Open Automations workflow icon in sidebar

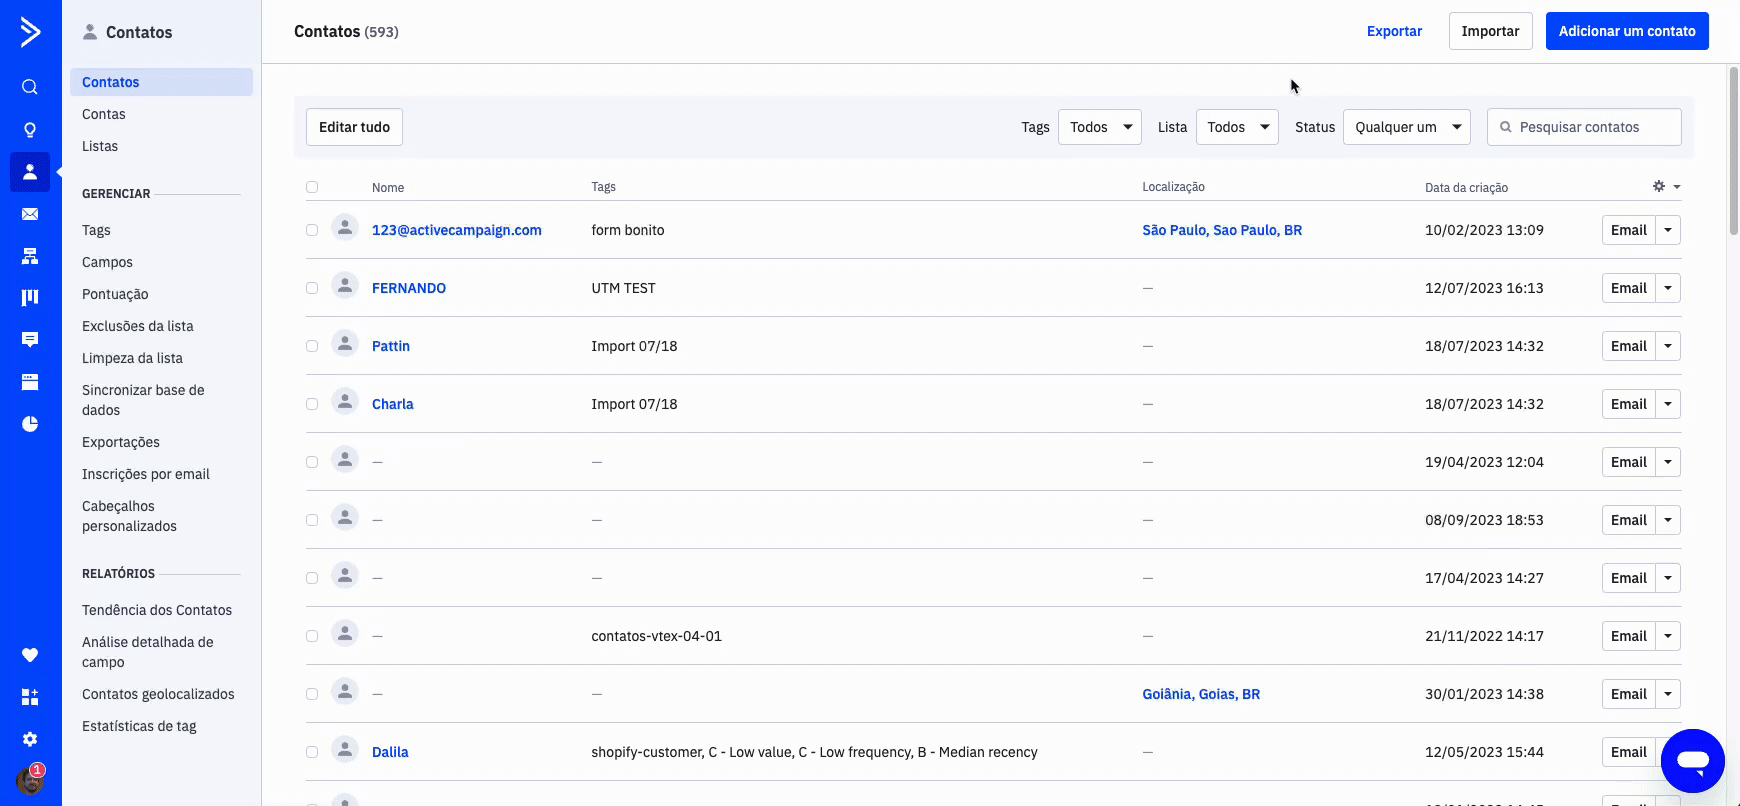(x=30, y=256)
